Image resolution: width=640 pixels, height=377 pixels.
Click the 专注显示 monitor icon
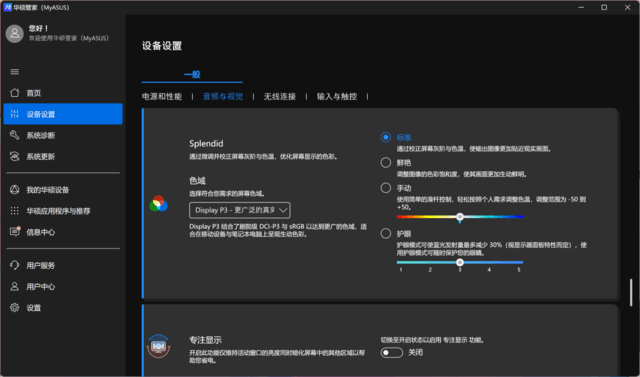point(158,346)
